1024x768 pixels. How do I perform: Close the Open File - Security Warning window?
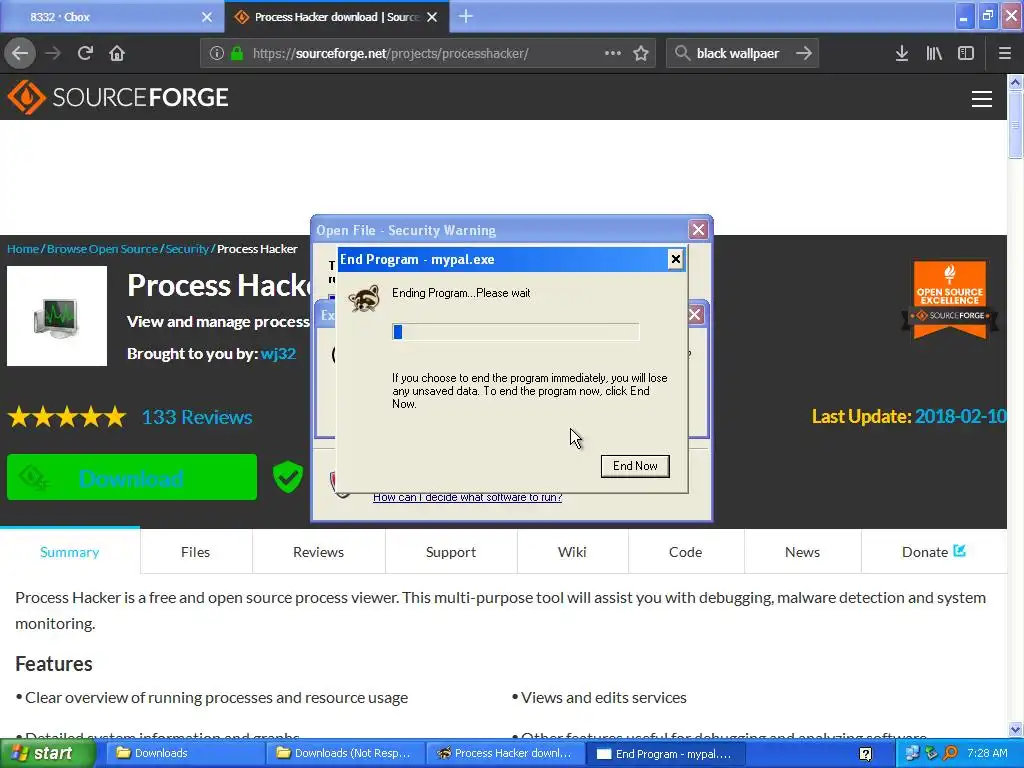[698, 229]
